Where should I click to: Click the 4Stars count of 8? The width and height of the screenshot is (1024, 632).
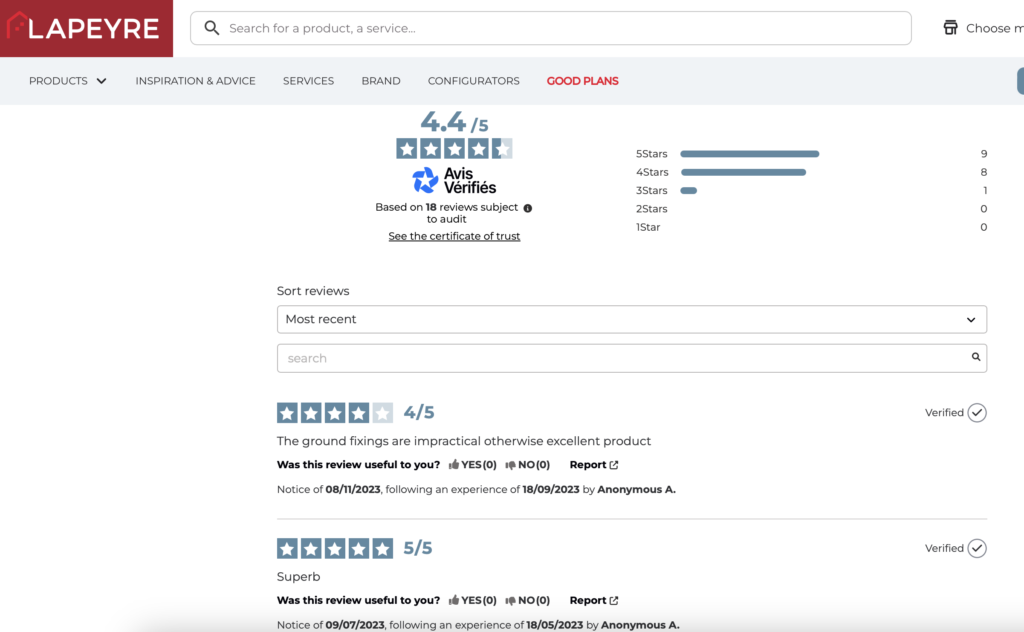pyautogui.click(x=984, y=172)
